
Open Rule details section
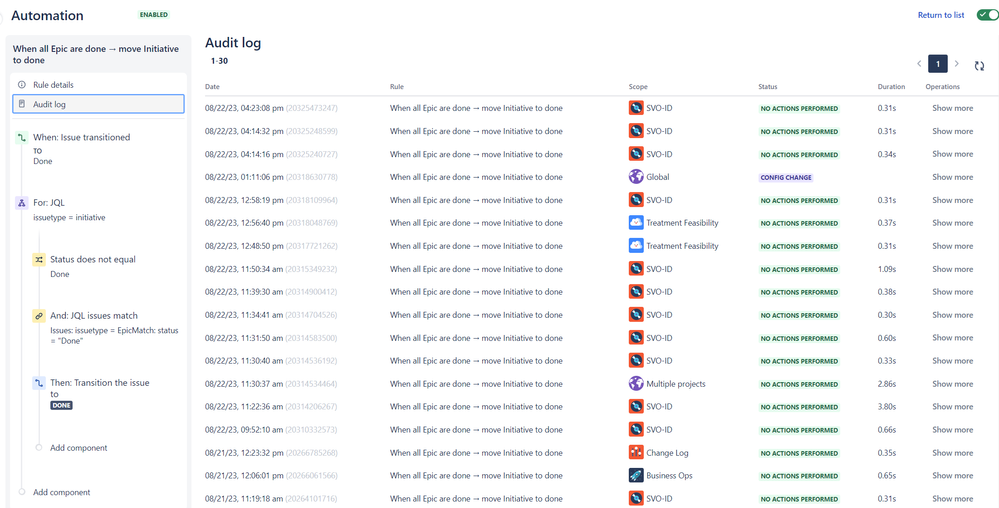99,85
